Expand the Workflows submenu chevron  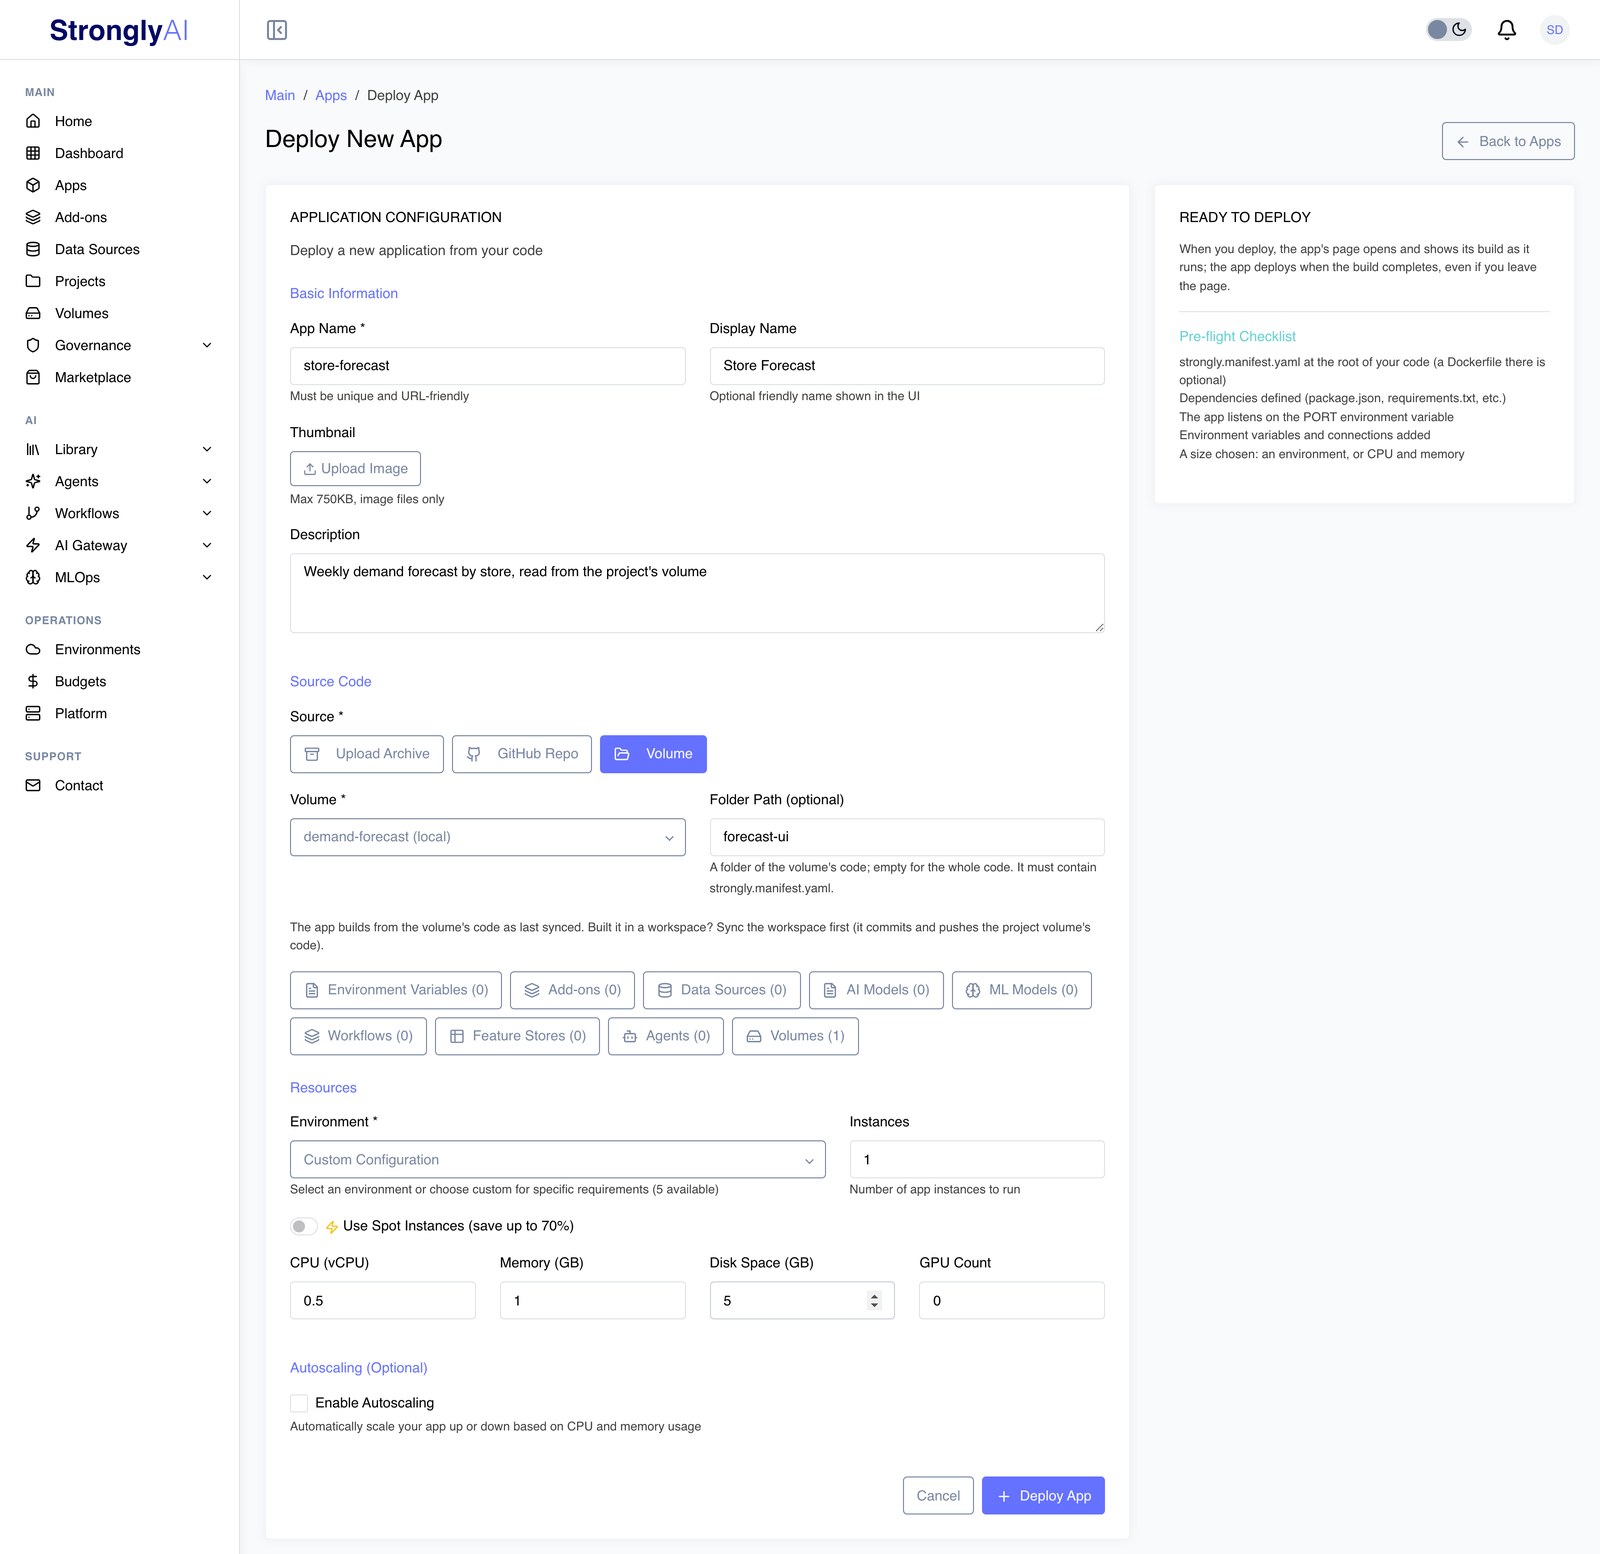pyautogui.click(x=207, y=513)
